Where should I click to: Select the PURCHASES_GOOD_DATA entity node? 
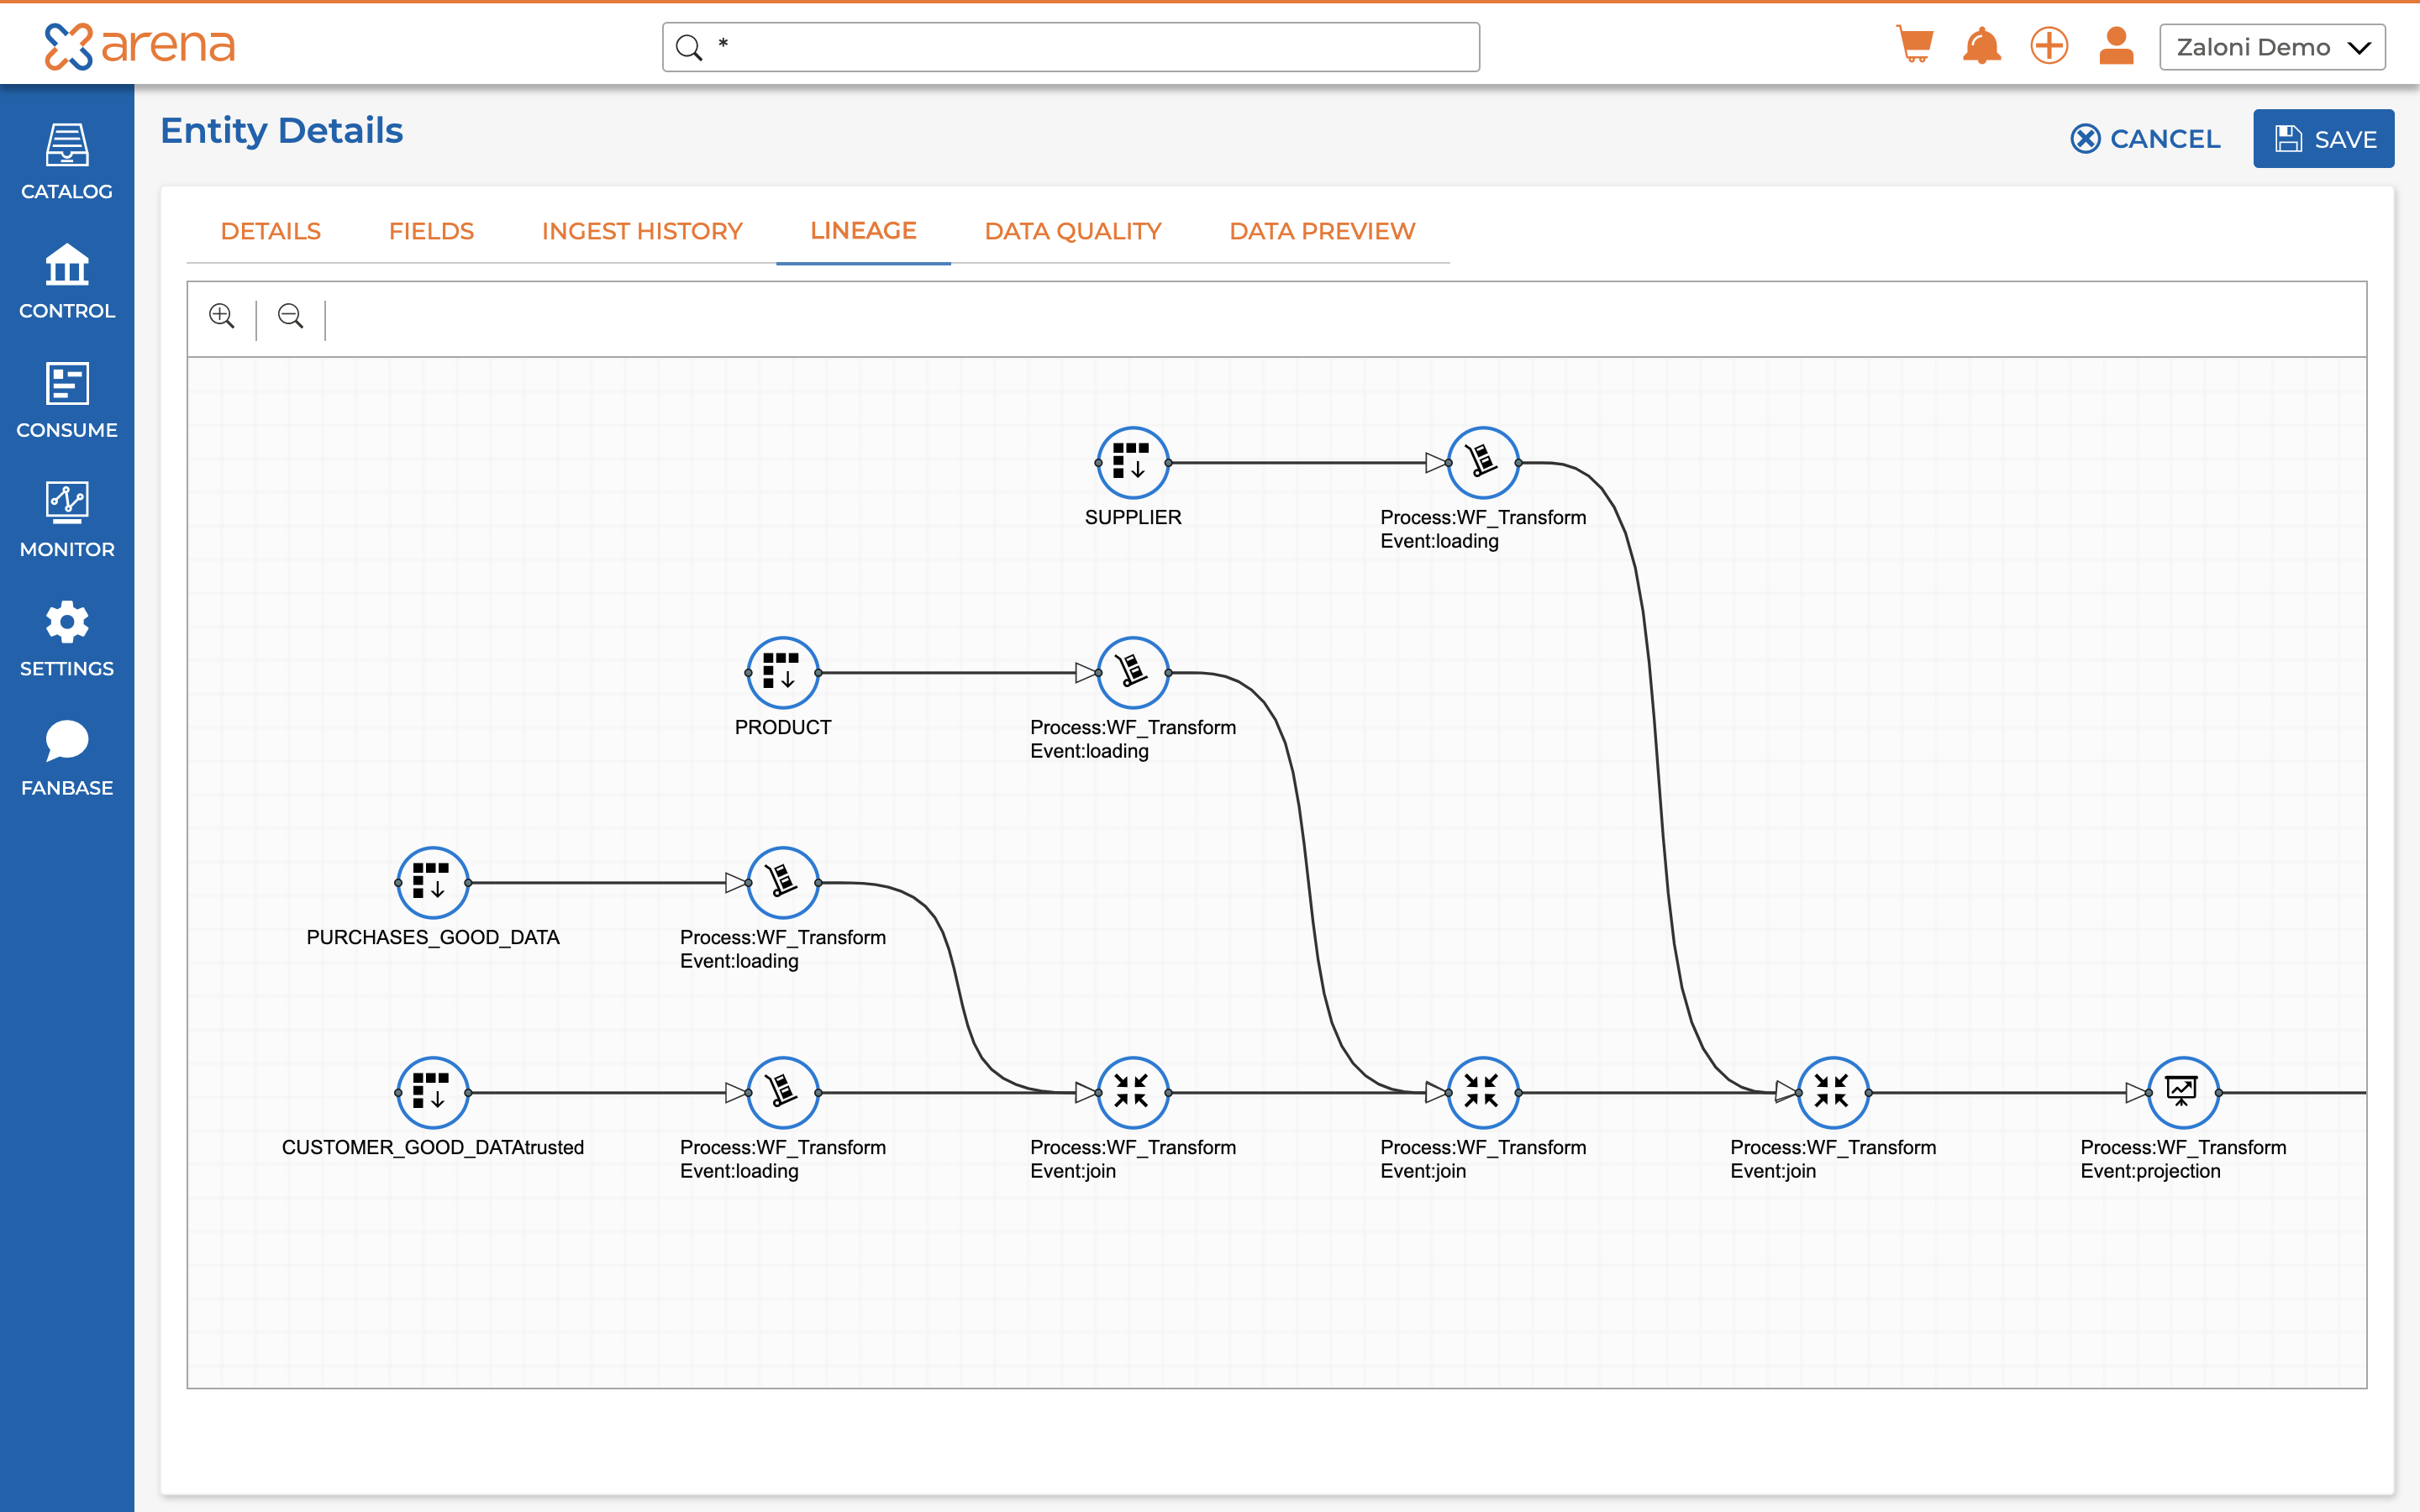tap(432, 883)
